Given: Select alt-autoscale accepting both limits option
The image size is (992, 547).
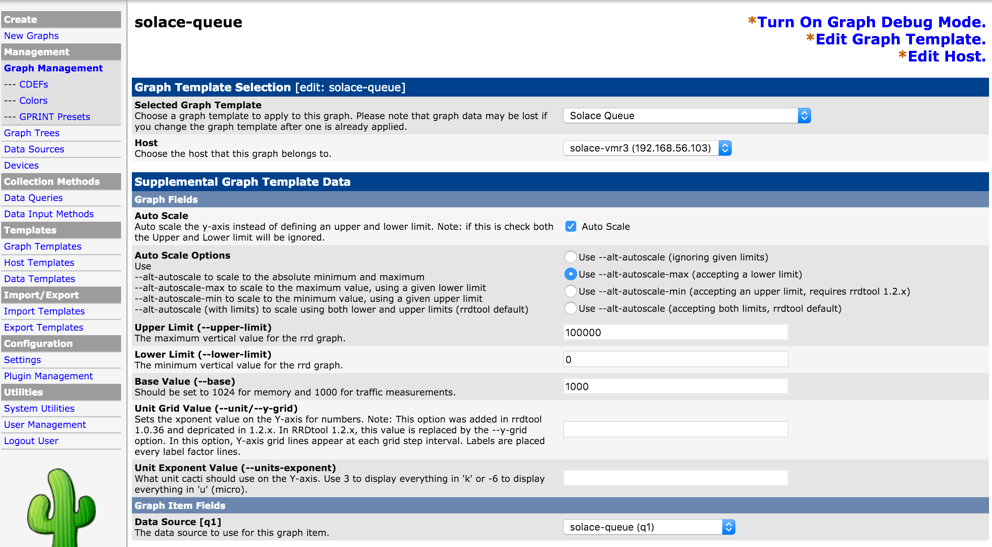Looking at the screenshot, I should click(570, 308).
